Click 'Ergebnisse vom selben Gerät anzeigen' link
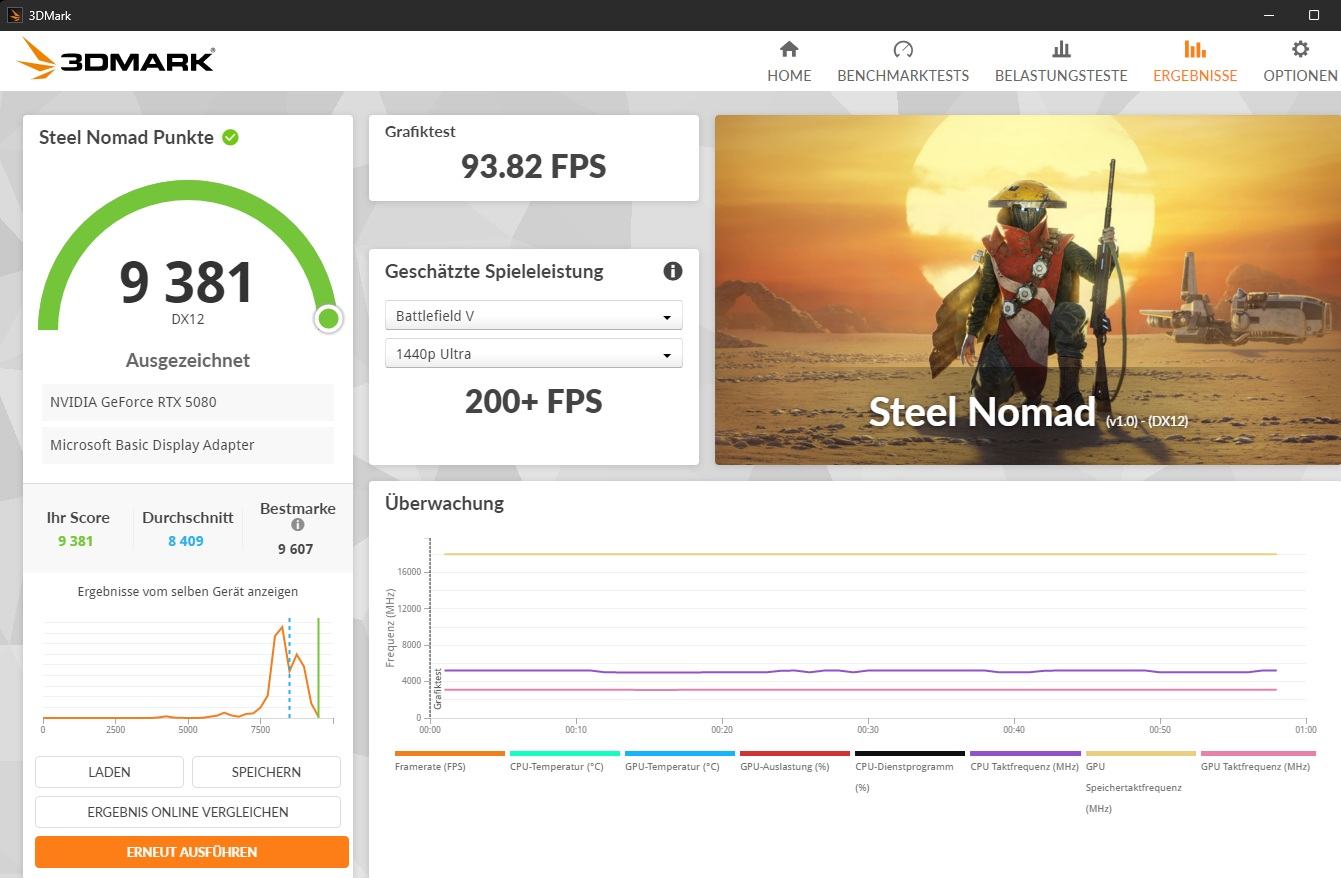The height and width of the screenshot is (878, 1341). pyautogui.click(x=188, y=592)
